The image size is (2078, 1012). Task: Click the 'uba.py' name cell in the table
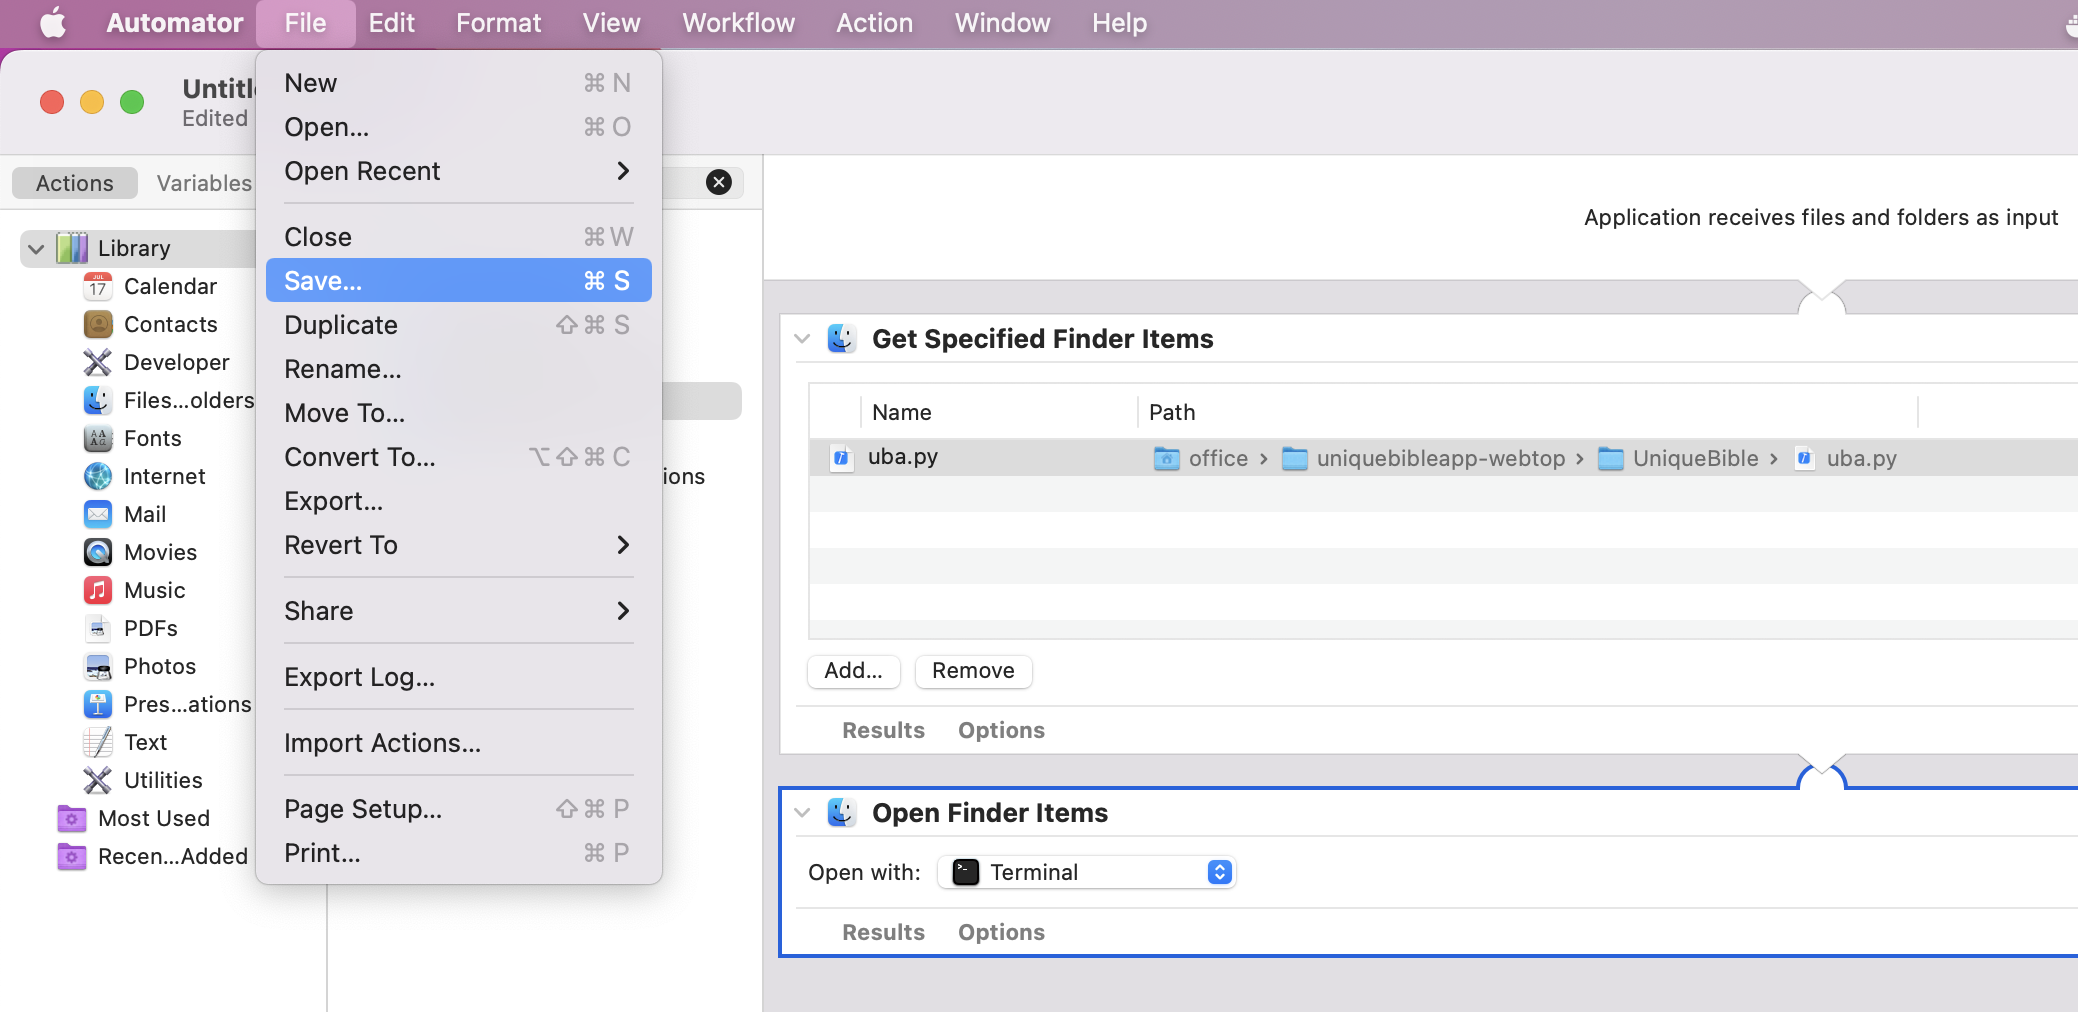click(x=902, y=457)
